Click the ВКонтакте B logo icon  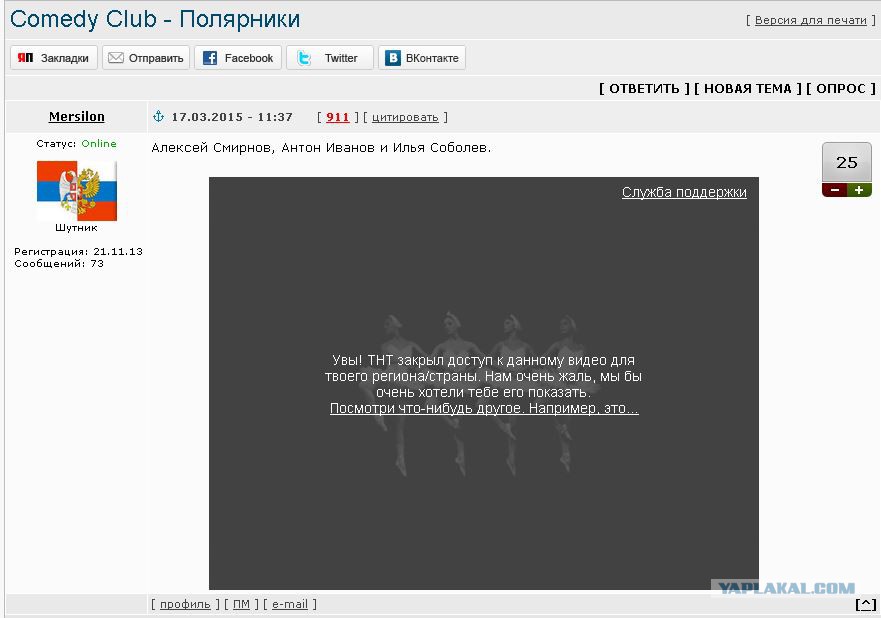coord(393,58)
